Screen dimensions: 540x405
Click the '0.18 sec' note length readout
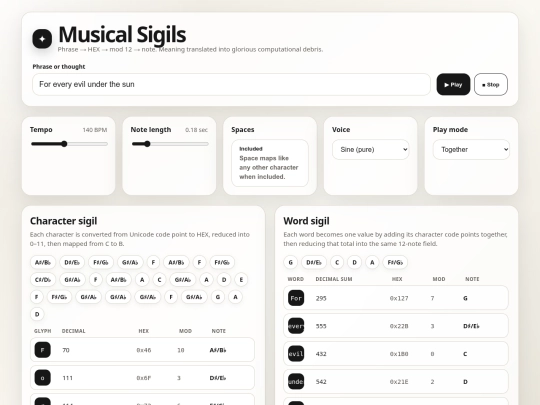tap(196, 130)
